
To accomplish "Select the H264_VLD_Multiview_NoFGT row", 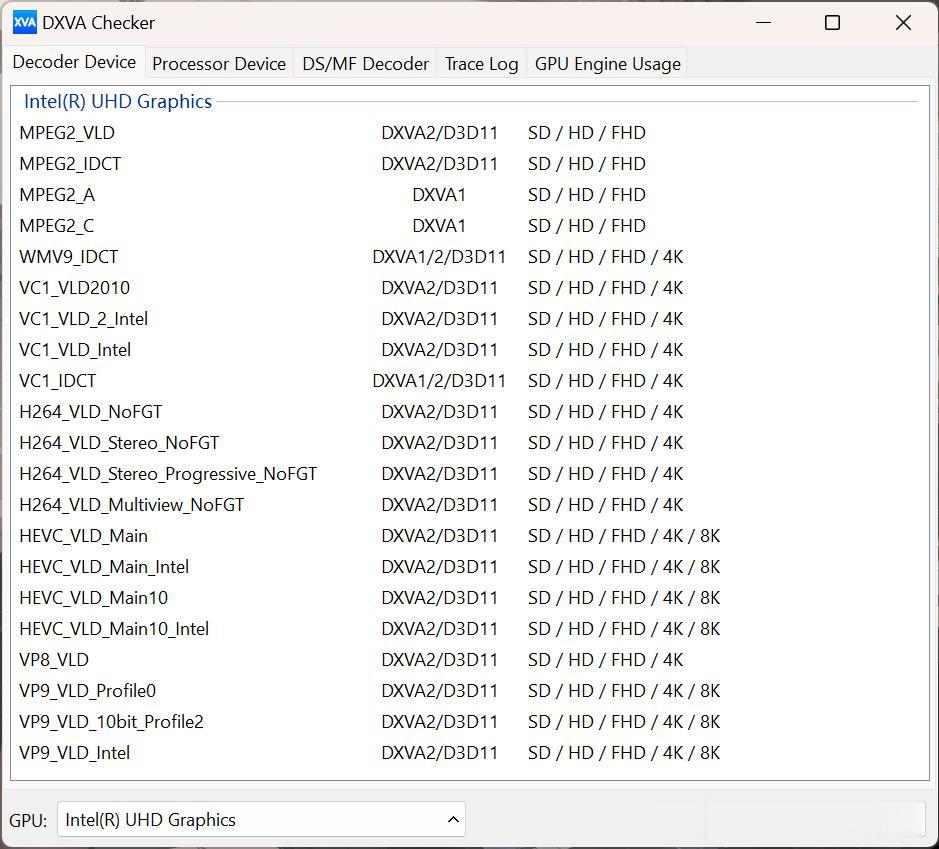I will (x=470, y=505).
